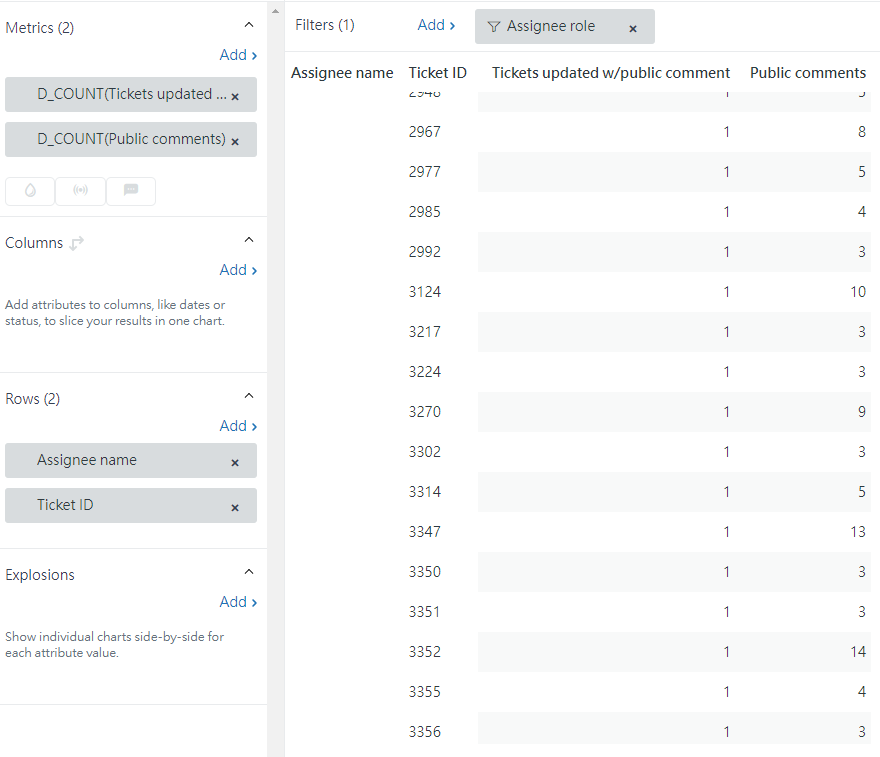
Task: Remove the Ticket ID row attribute
Action: tap(235, 507)
